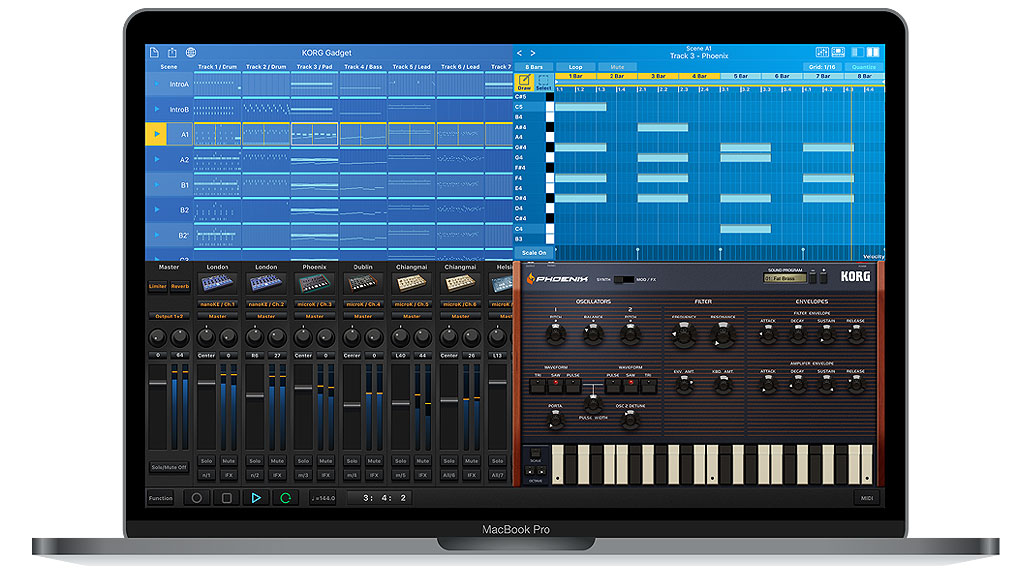Click the Solo/Mute Off button

169,467
